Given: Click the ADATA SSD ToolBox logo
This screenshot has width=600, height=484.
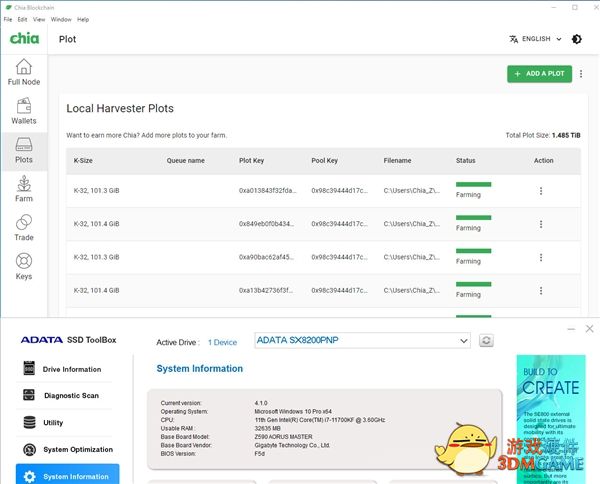Looking at the screenshot, I should pos(68,340).
